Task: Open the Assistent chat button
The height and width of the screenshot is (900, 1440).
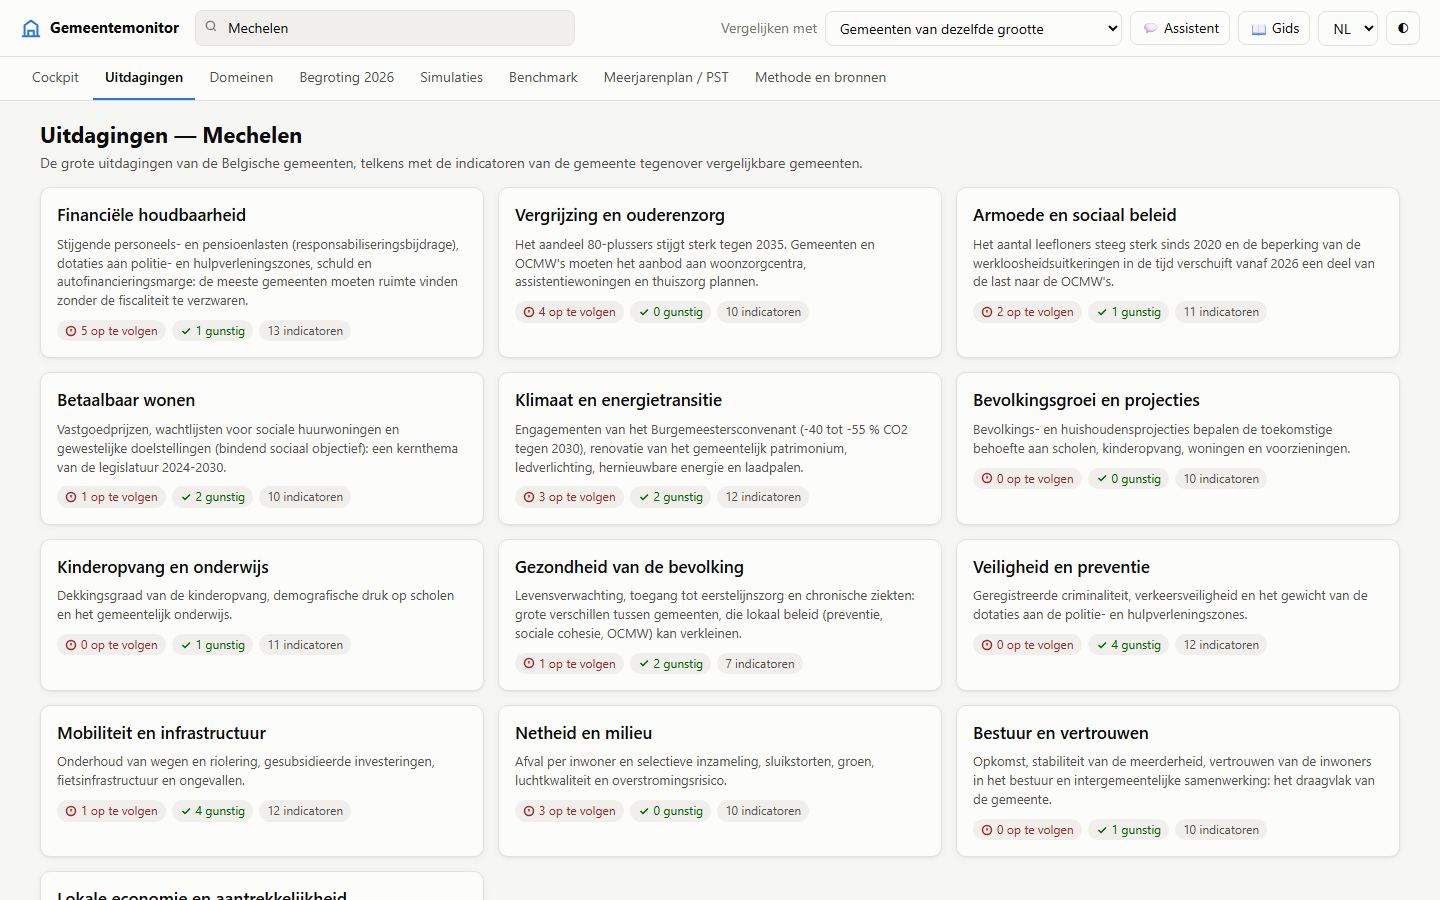Action: [x=1180, y=28]
